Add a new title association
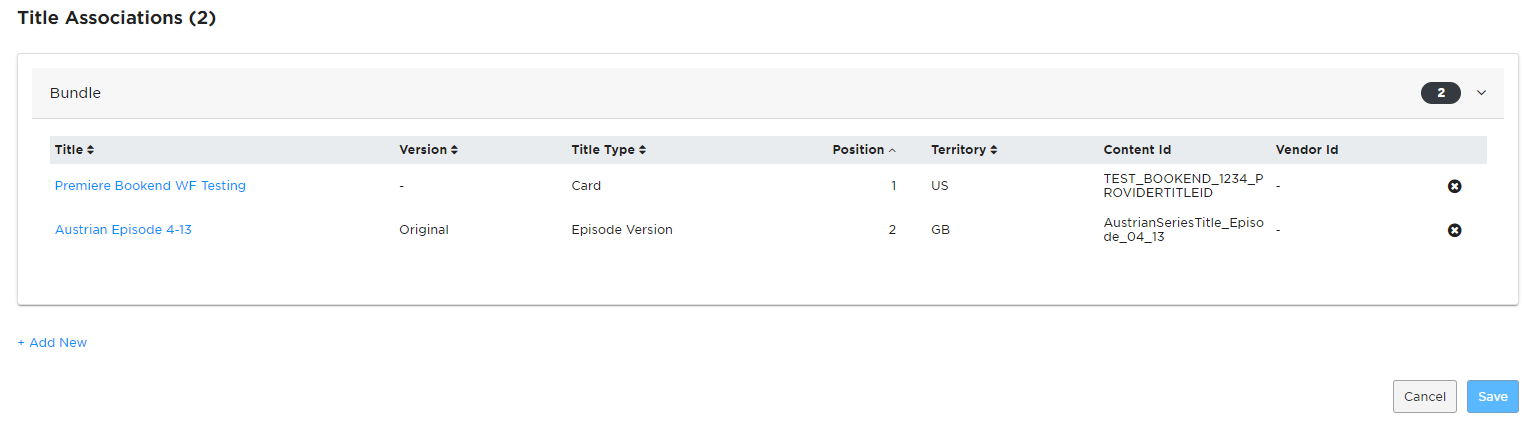 click(x=52, y=343)
